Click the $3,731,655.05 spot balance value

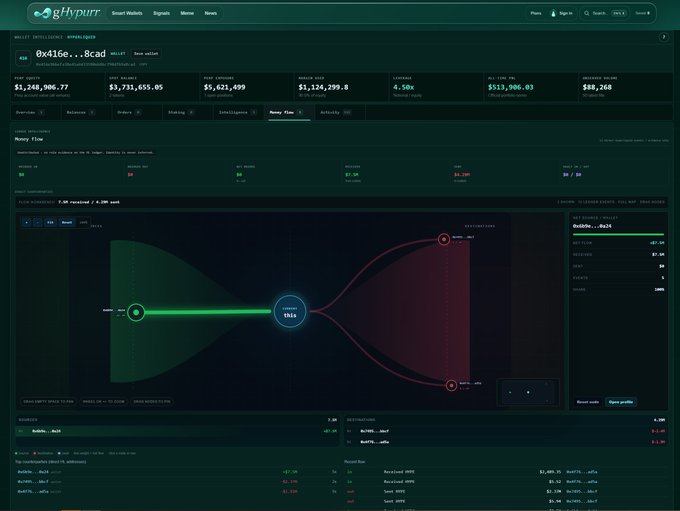[x=136, y=87]
